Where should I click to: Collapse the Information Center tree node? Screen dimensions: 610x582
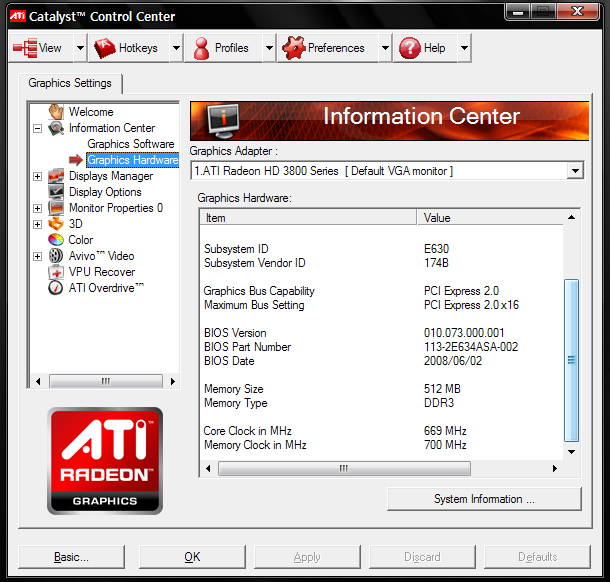[37, 128]
